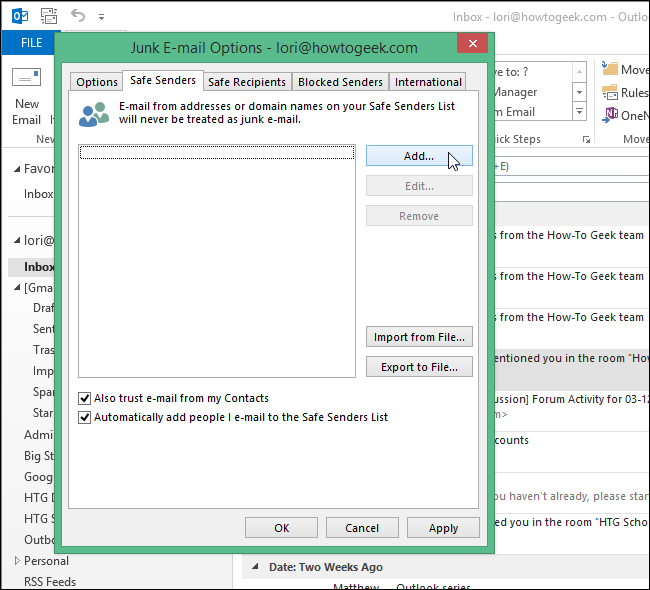Toggle Also trust e-mail from my Contacts
Screen dimensions: 650x590
[85, 398]
